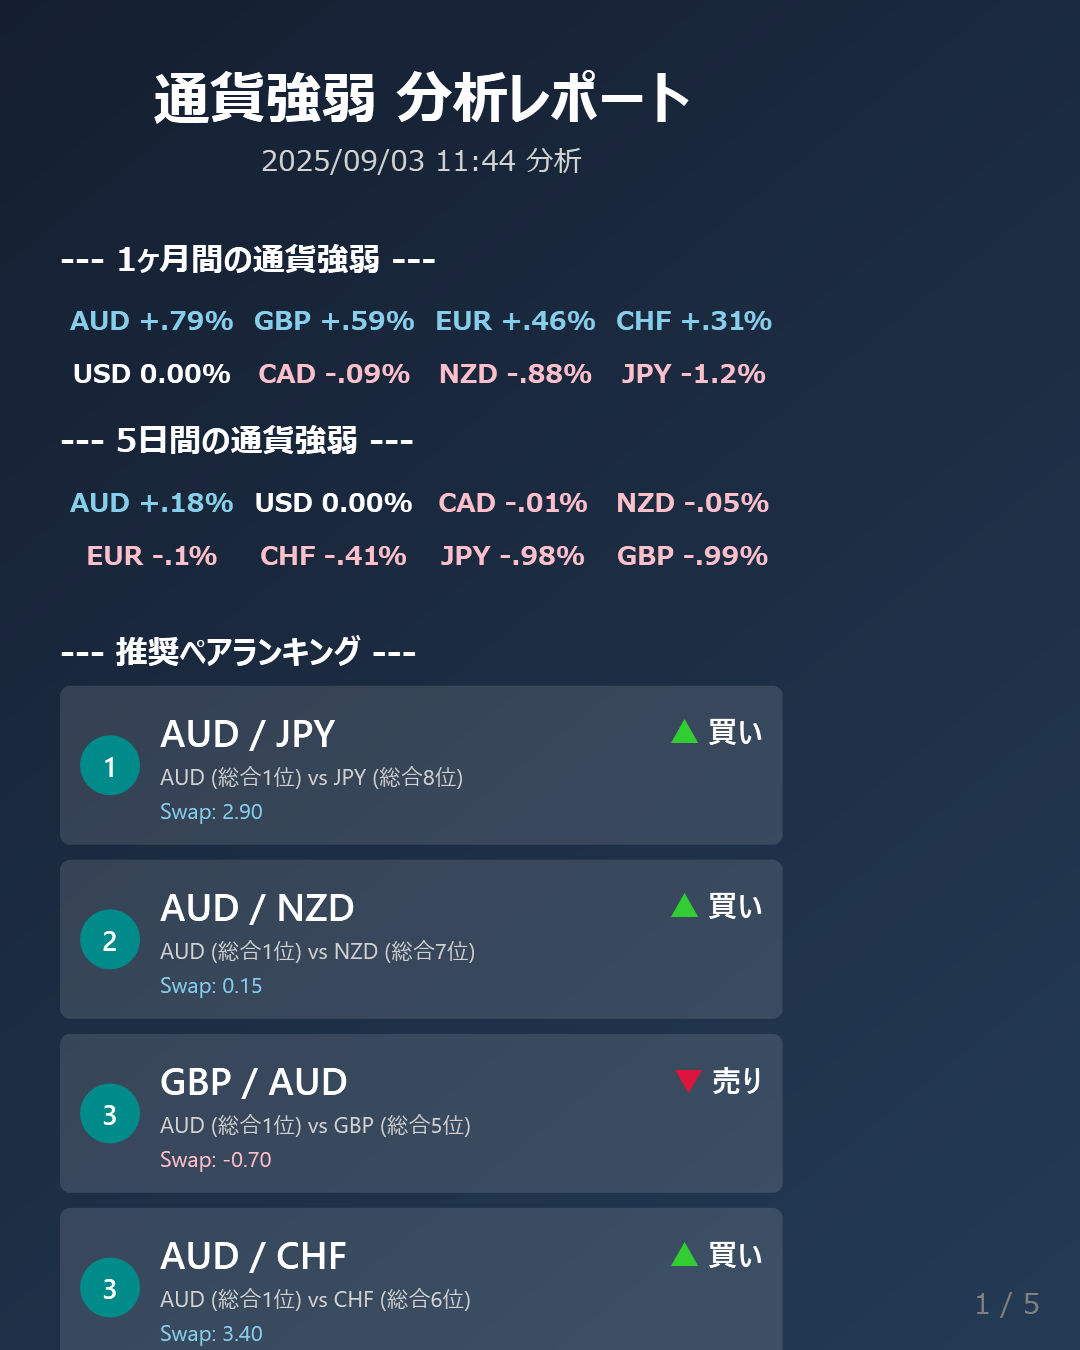1080x1350 pixels.
Task: Open the AUD / JPY pair title
Action: [x=248, y=734]
